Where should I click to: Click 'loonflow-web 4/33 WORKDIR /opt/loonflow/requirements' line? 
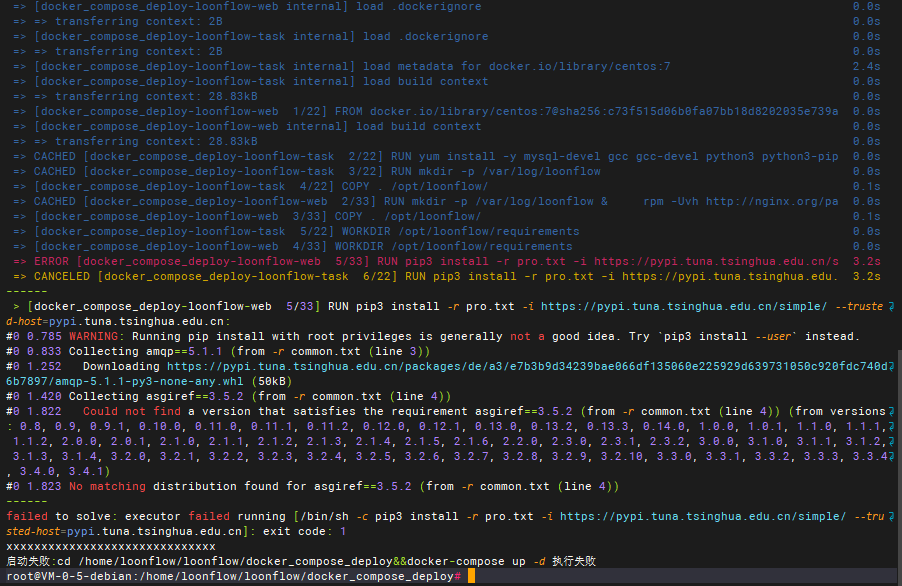click(446, 246)
